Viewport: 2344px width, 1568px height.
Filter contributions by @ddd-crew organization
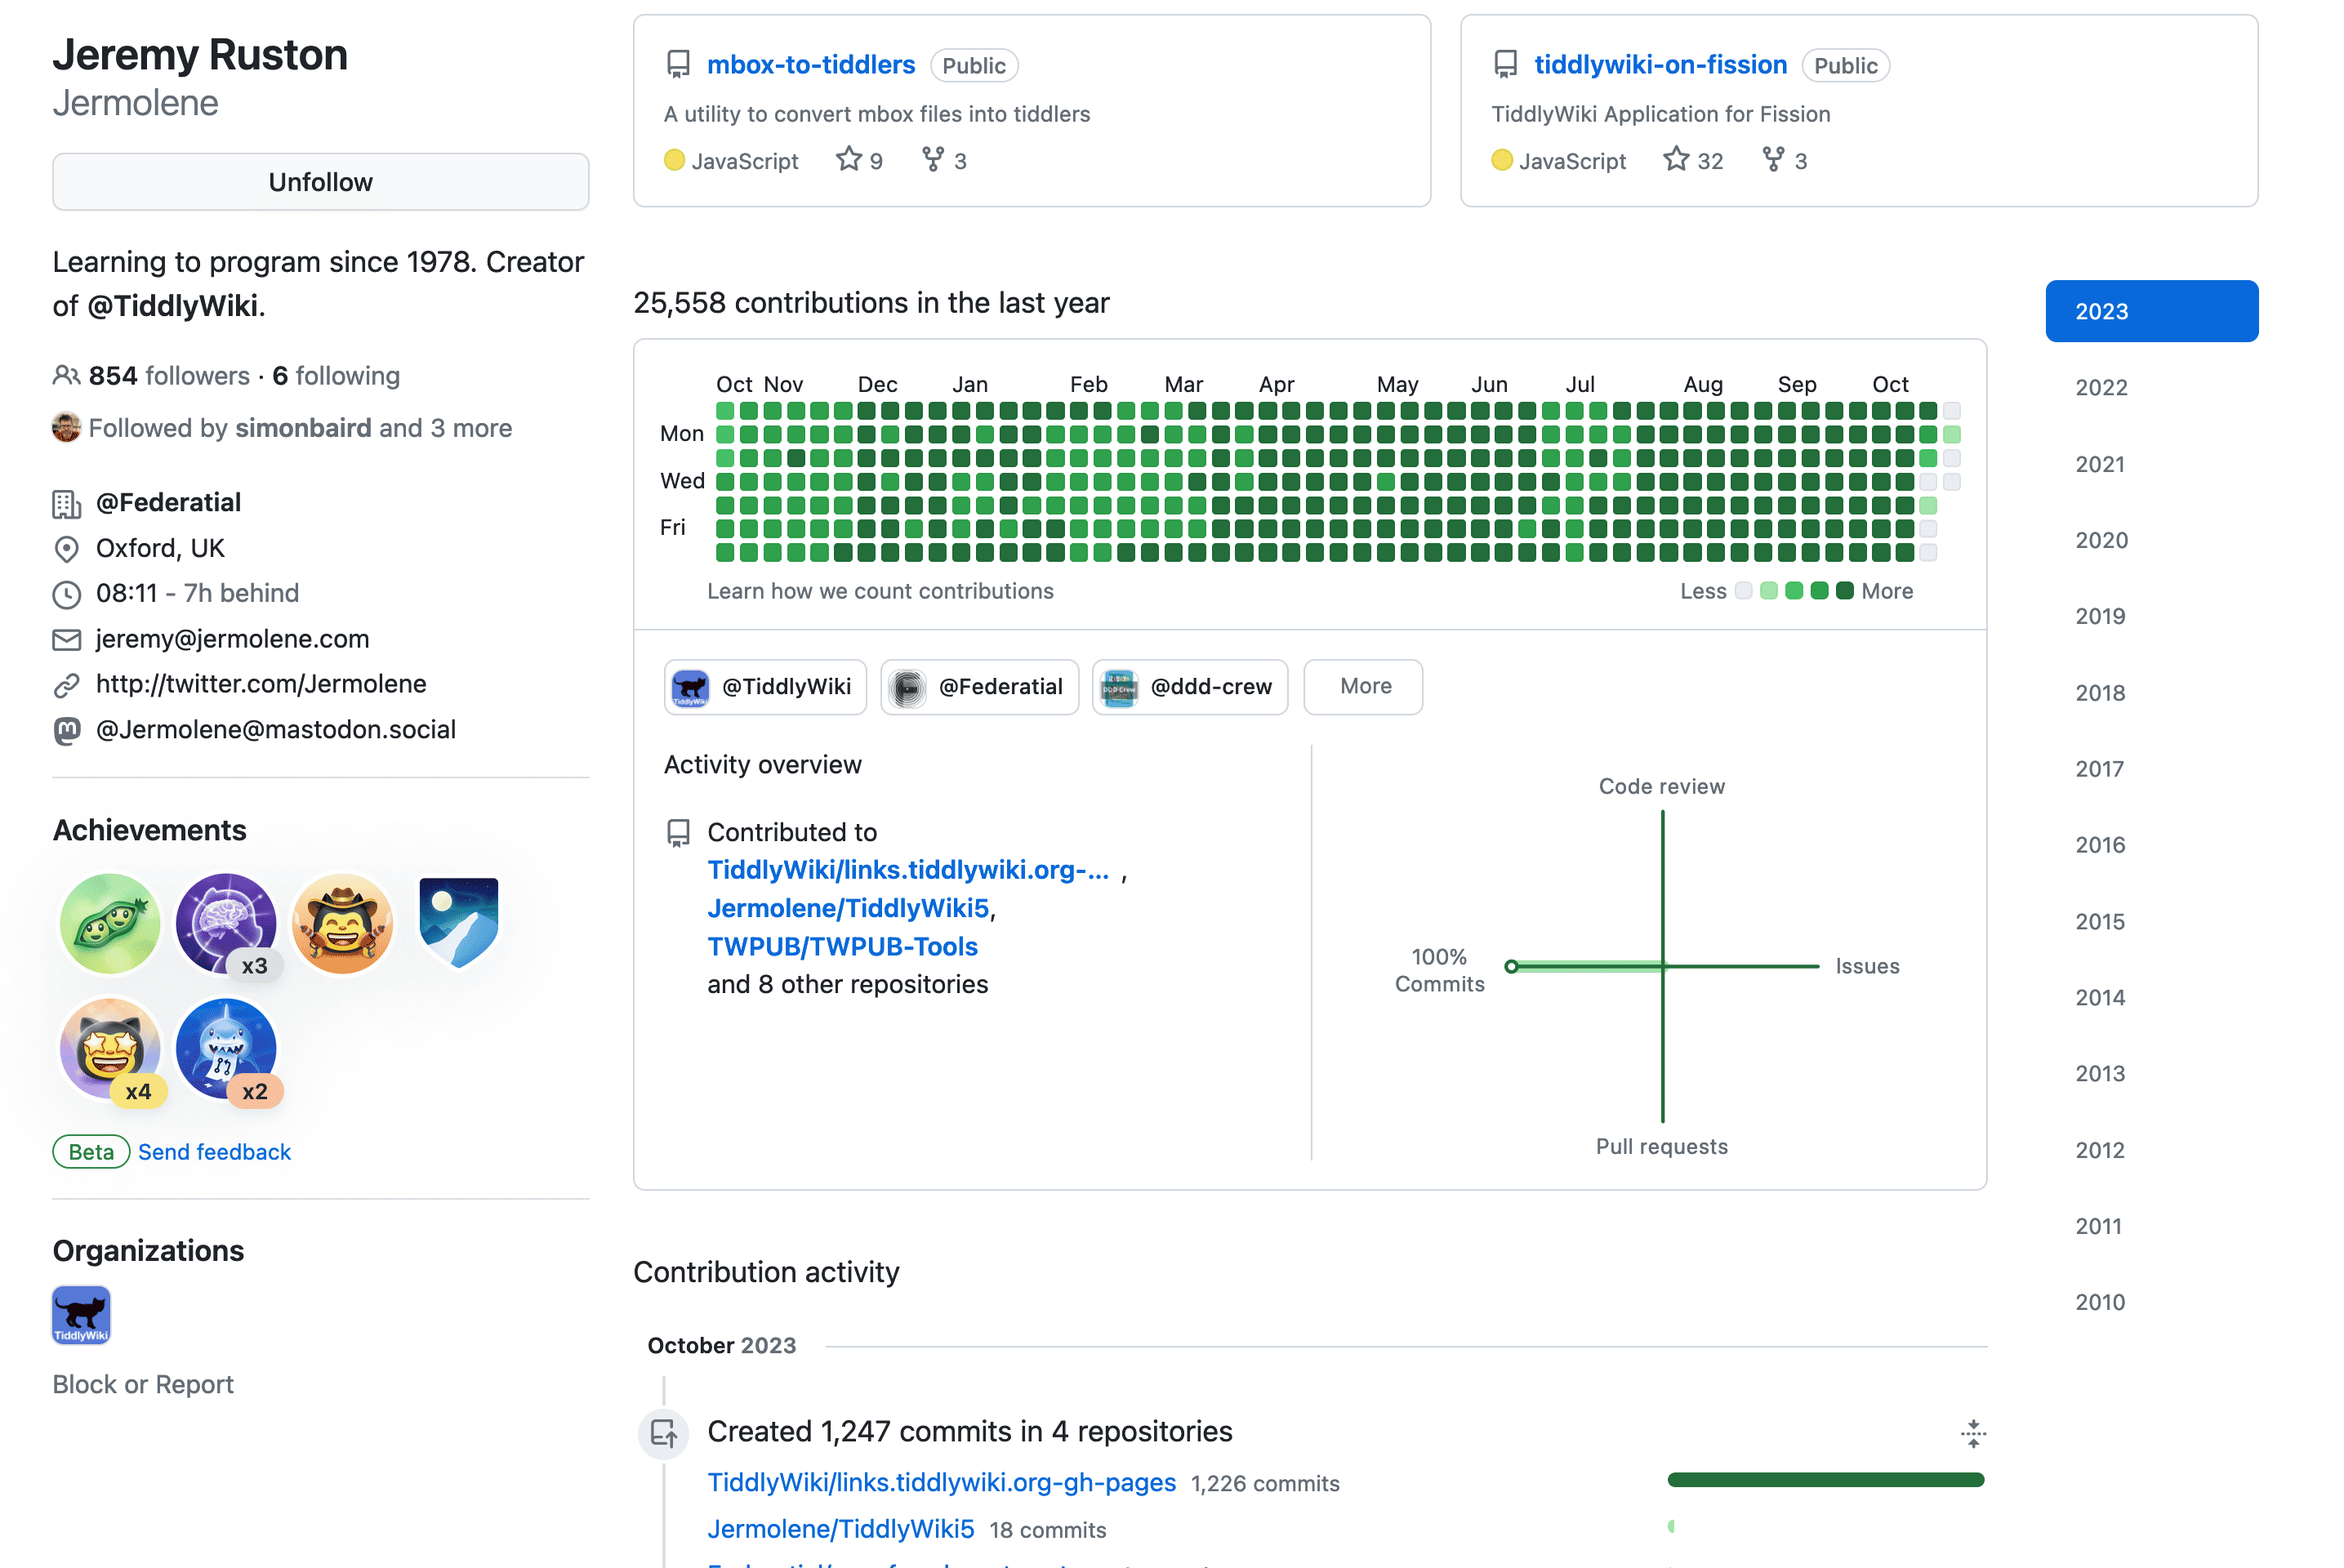coord(1189,687)
